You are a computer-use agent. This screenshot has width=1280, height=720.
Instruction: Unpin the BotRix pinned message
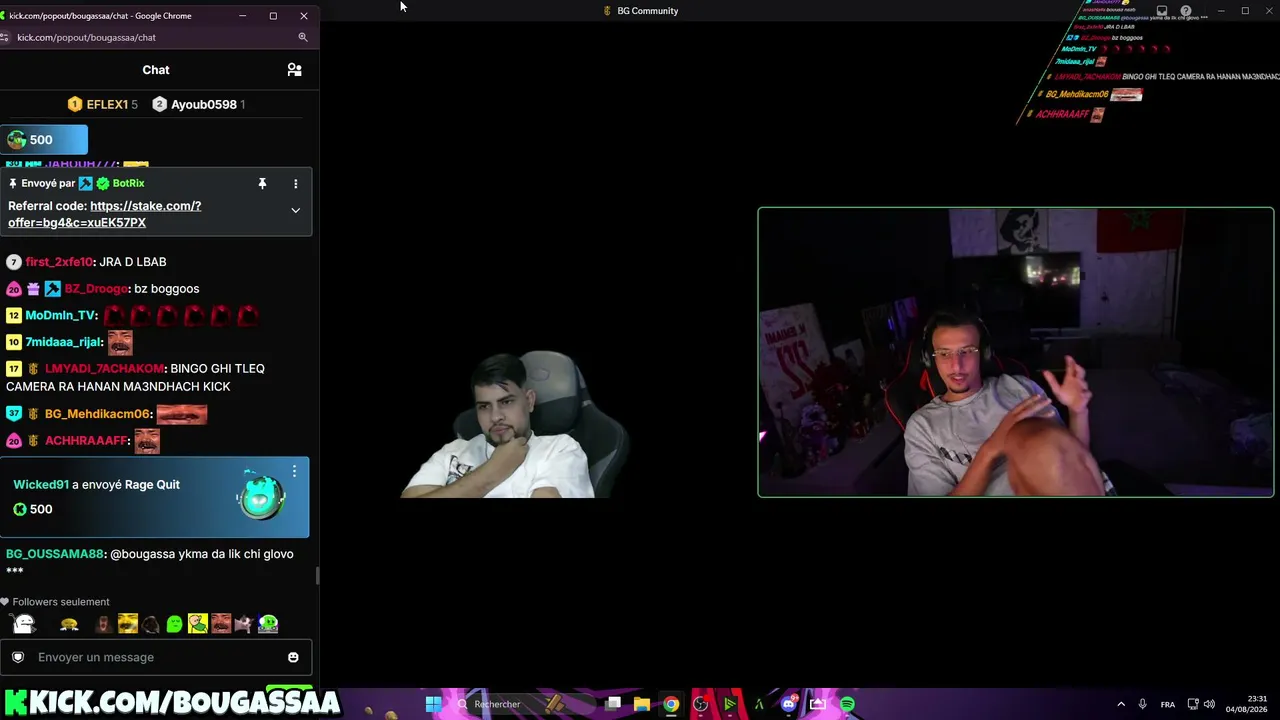[262, 184]
